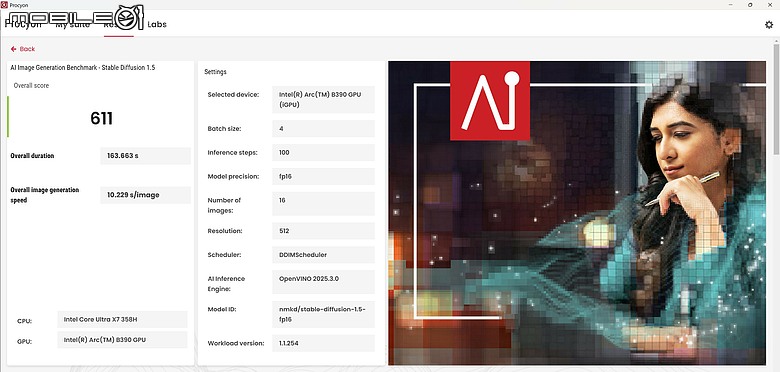Click the GPU value field at bottom left
The image size is (780, 372).
point(122,340)
